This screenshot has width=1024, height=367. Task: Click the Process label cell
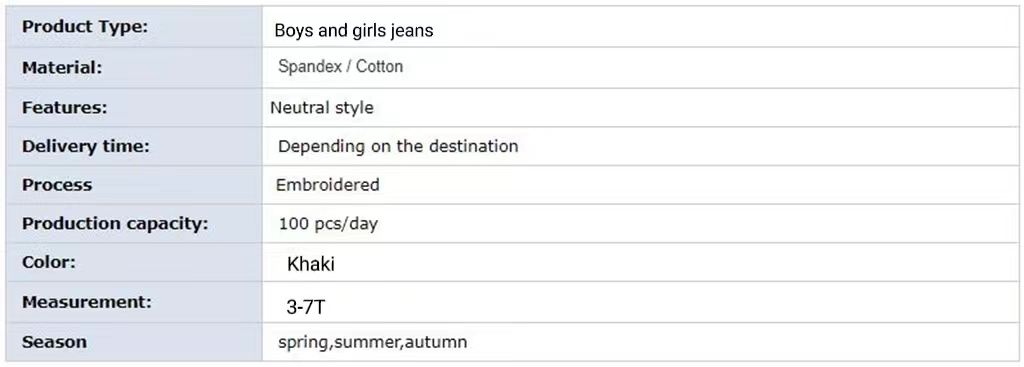point(134,185)
